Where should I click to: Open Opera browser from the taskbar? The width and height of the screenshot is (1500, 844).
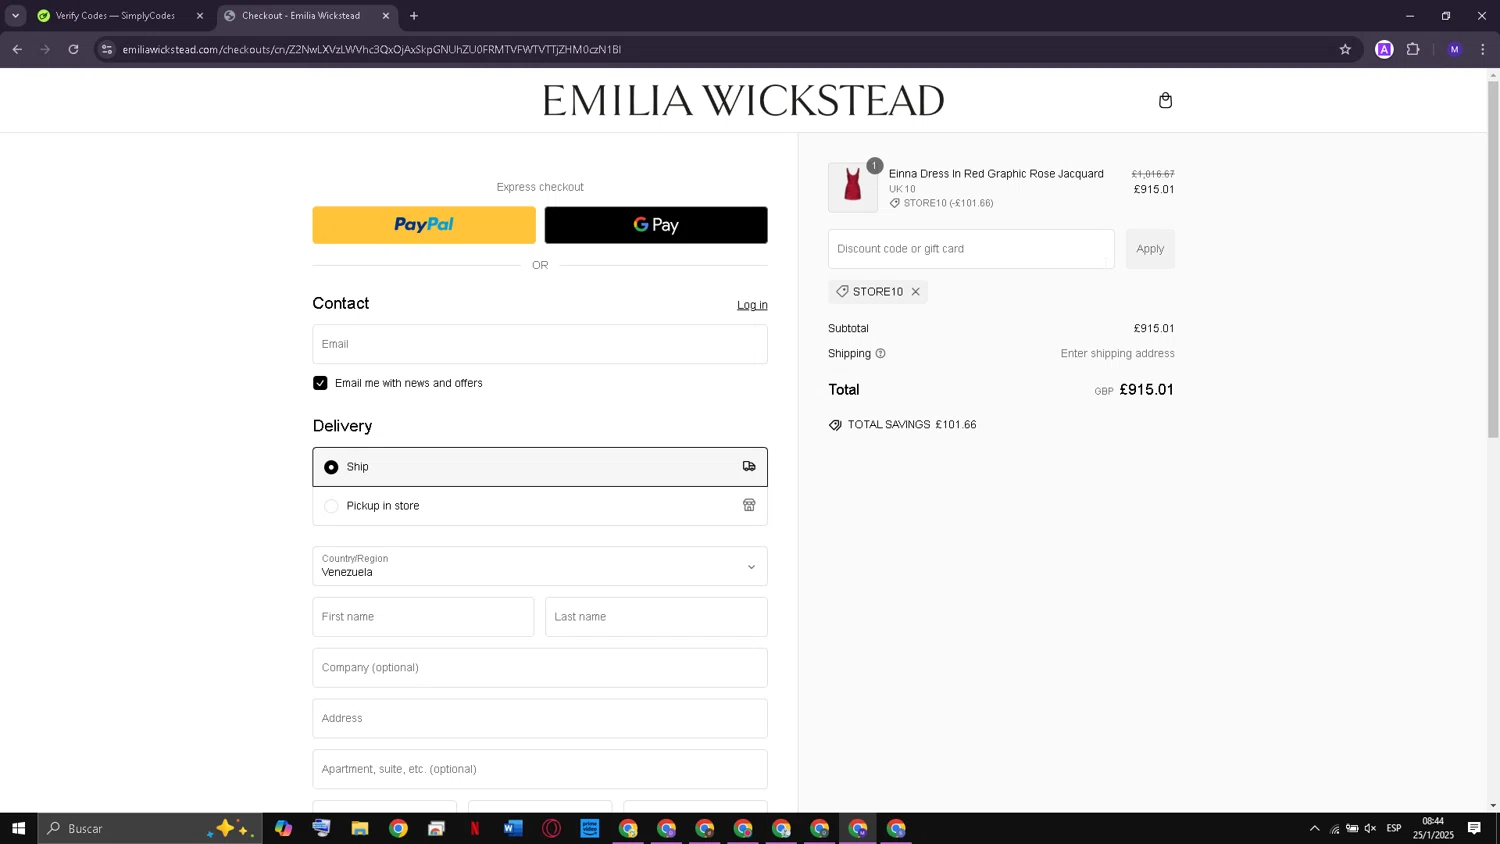(x=551, y=828)
